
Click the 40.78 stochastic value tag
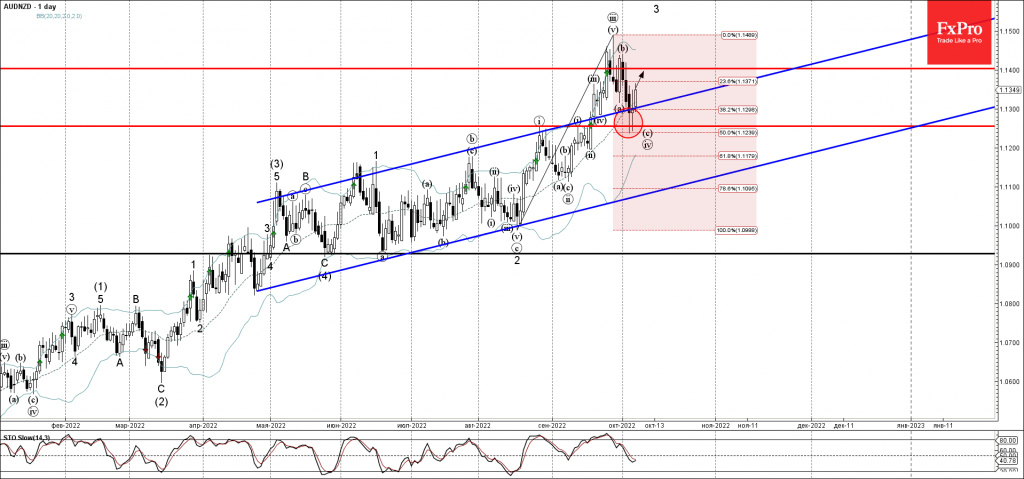click(x=1007, y=459)
